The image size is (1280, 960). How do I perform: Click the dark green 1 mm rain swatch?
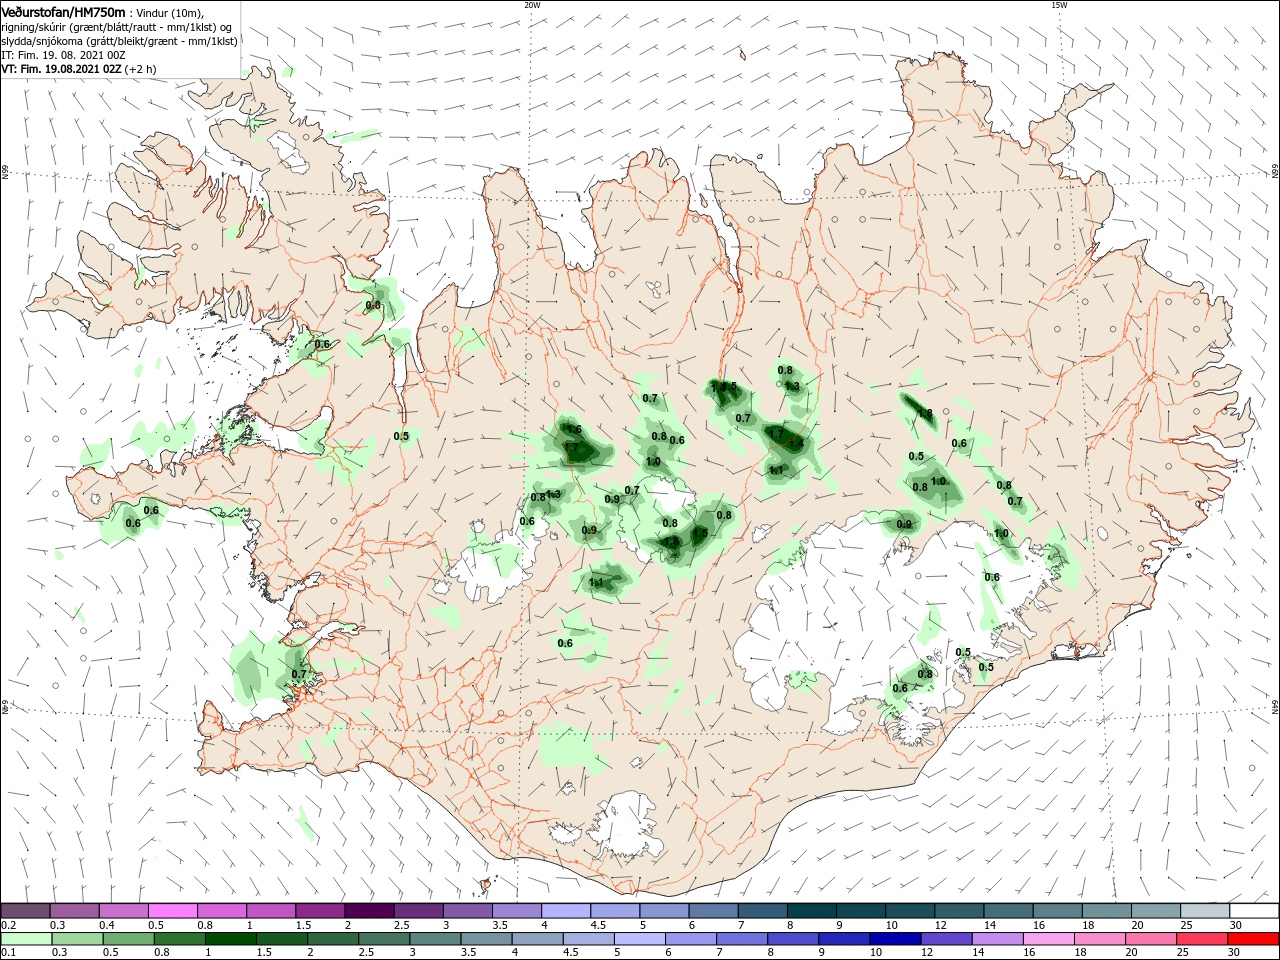pos(230,938)
